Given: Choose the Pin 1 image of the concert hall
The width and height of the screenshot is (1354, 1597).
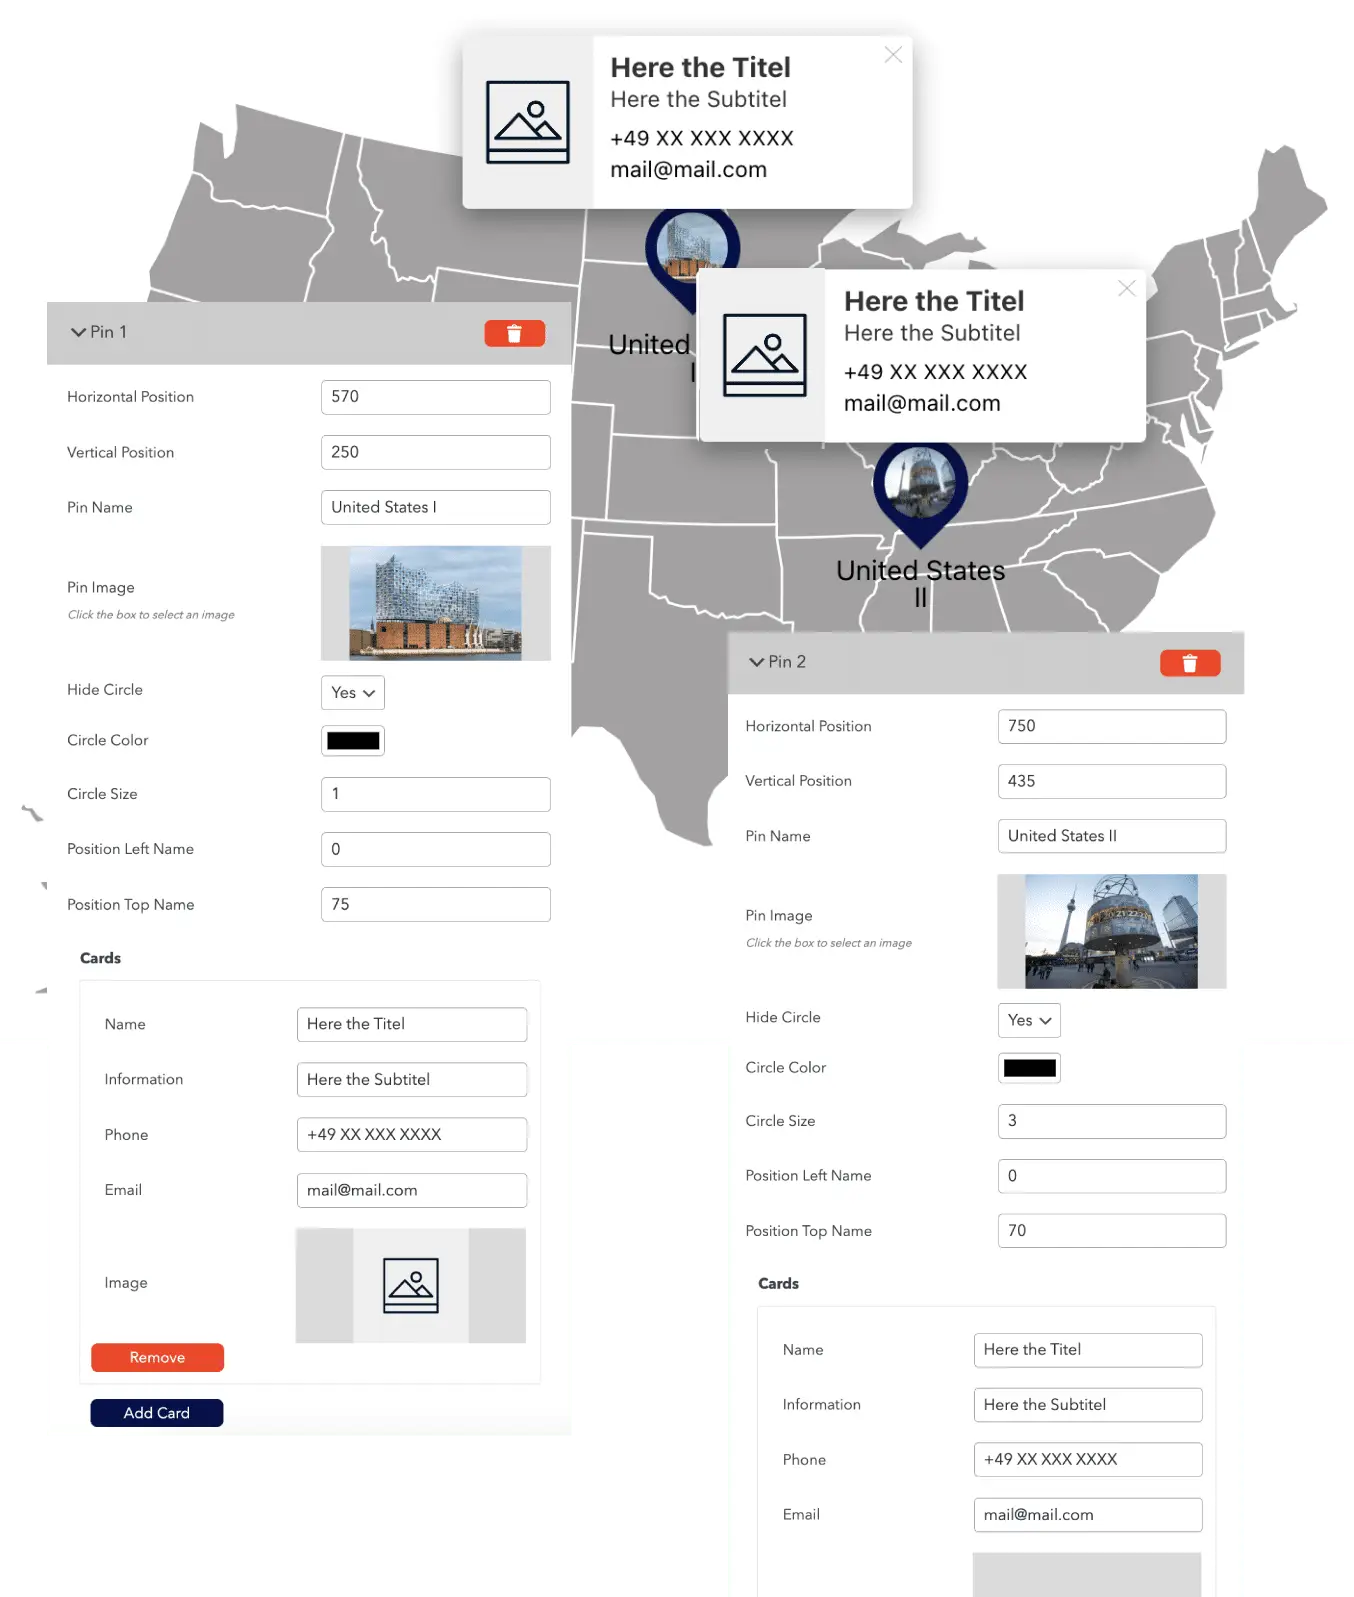Looking at the screenshot, I should 436,603.
